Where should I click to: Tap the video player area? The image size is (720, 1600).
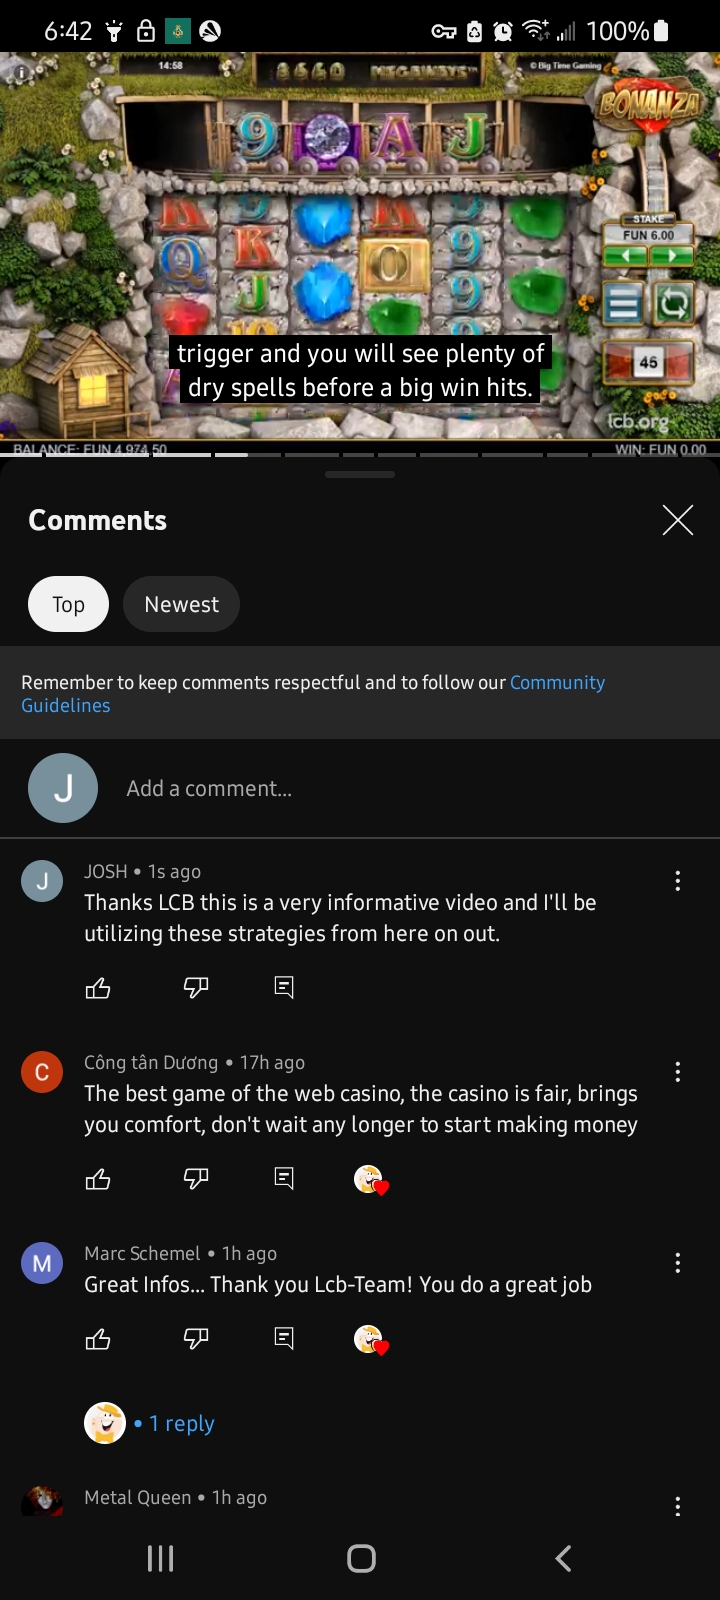click(360, 245)
